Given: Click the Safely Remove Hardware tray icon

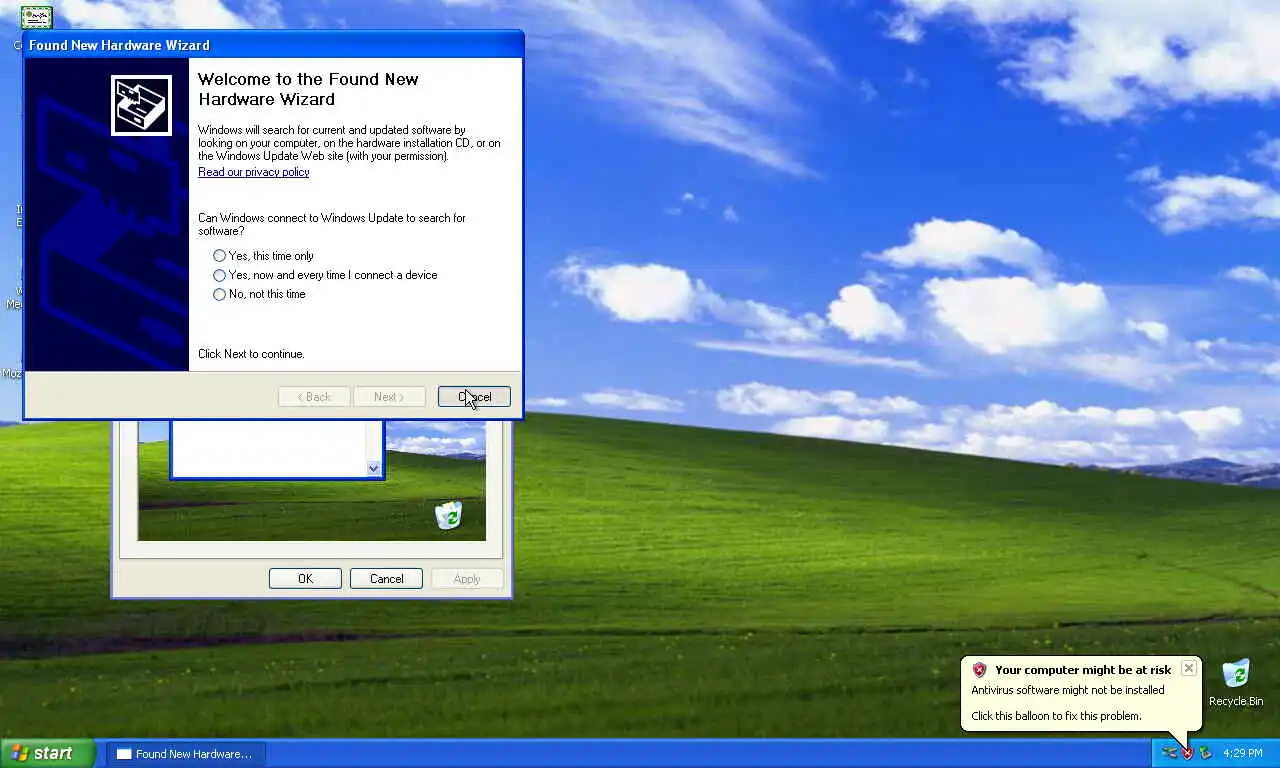Looking at the screenshot, I should point(1206,753).
